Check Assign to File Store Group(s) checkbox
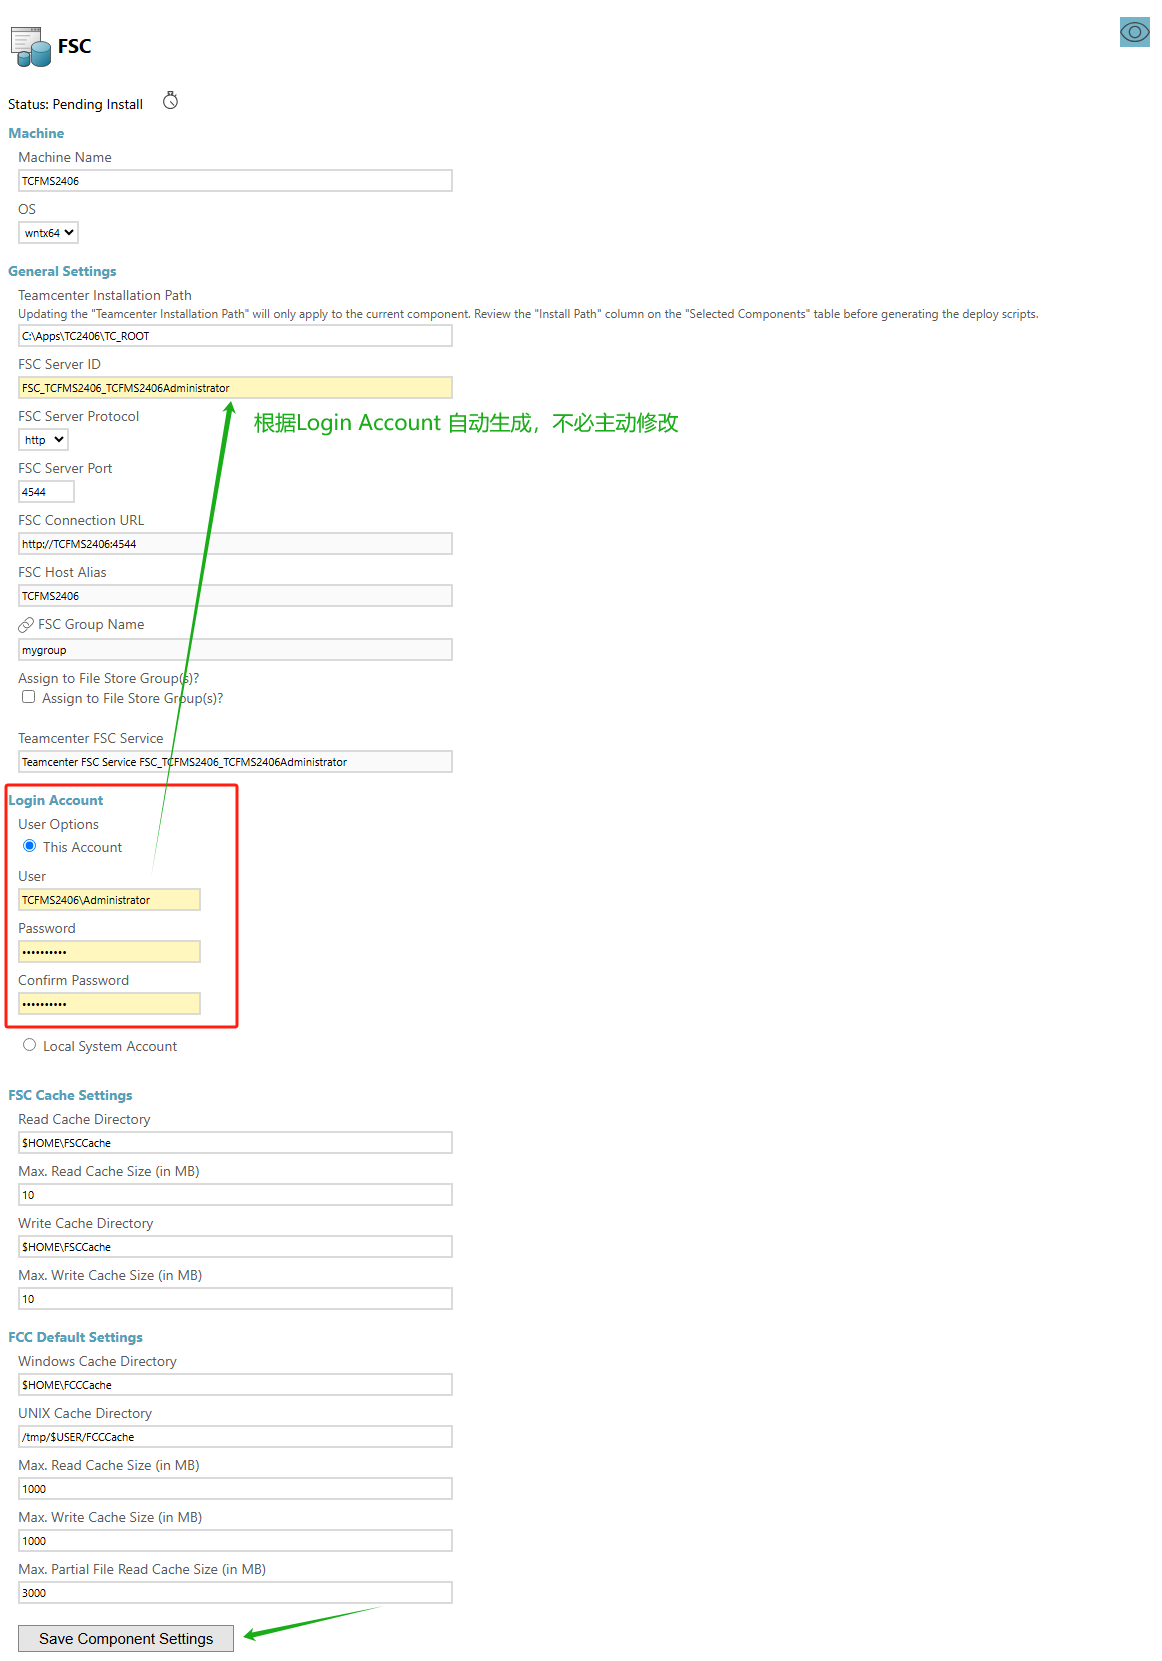This screenshot has width=1162, height=1661. (x=29, y=697)
